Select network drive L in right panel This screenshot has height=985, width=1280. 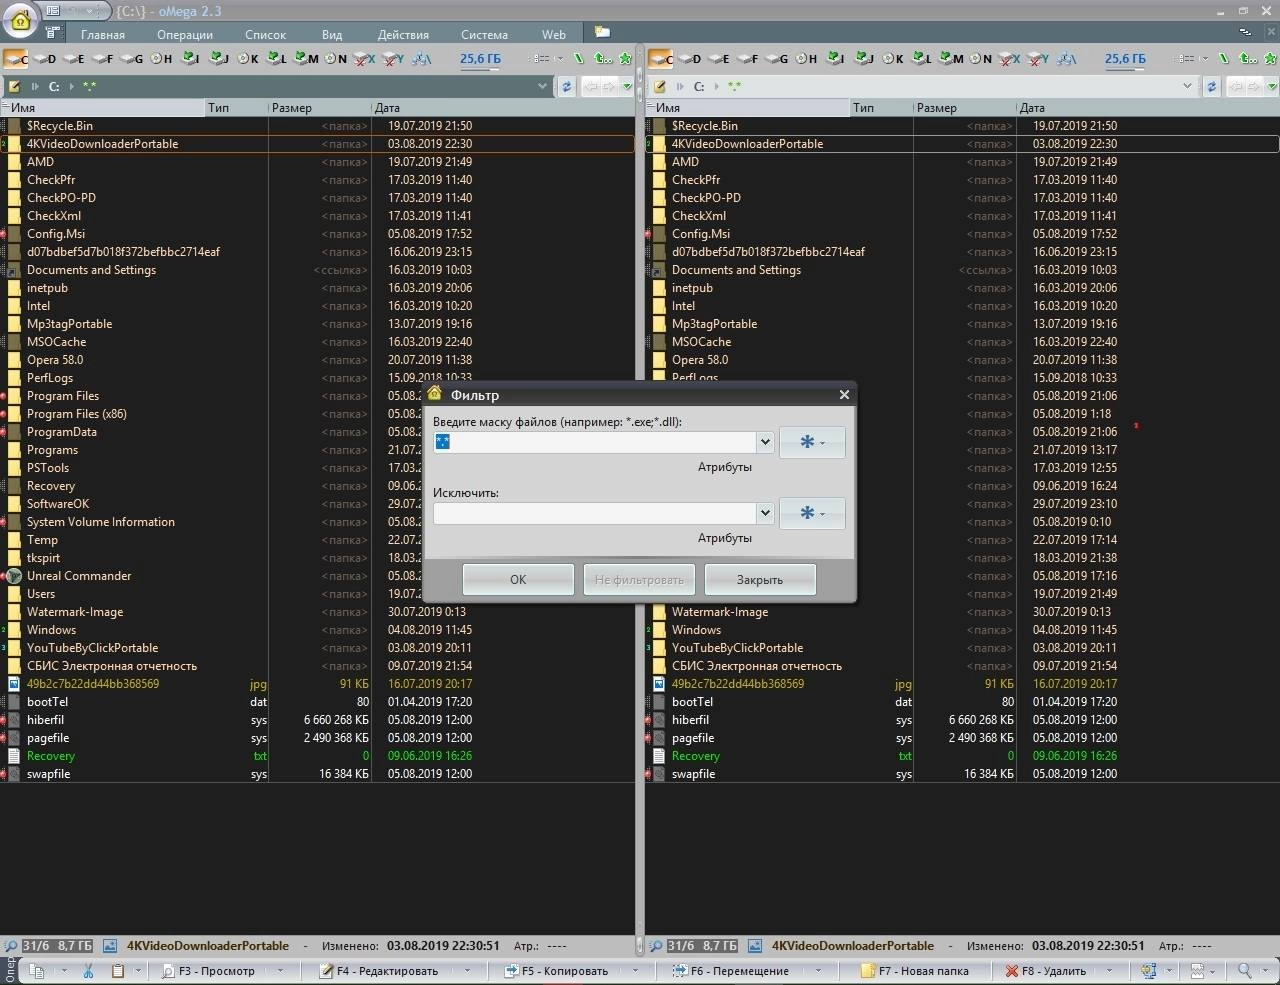[x=922, y=59]
